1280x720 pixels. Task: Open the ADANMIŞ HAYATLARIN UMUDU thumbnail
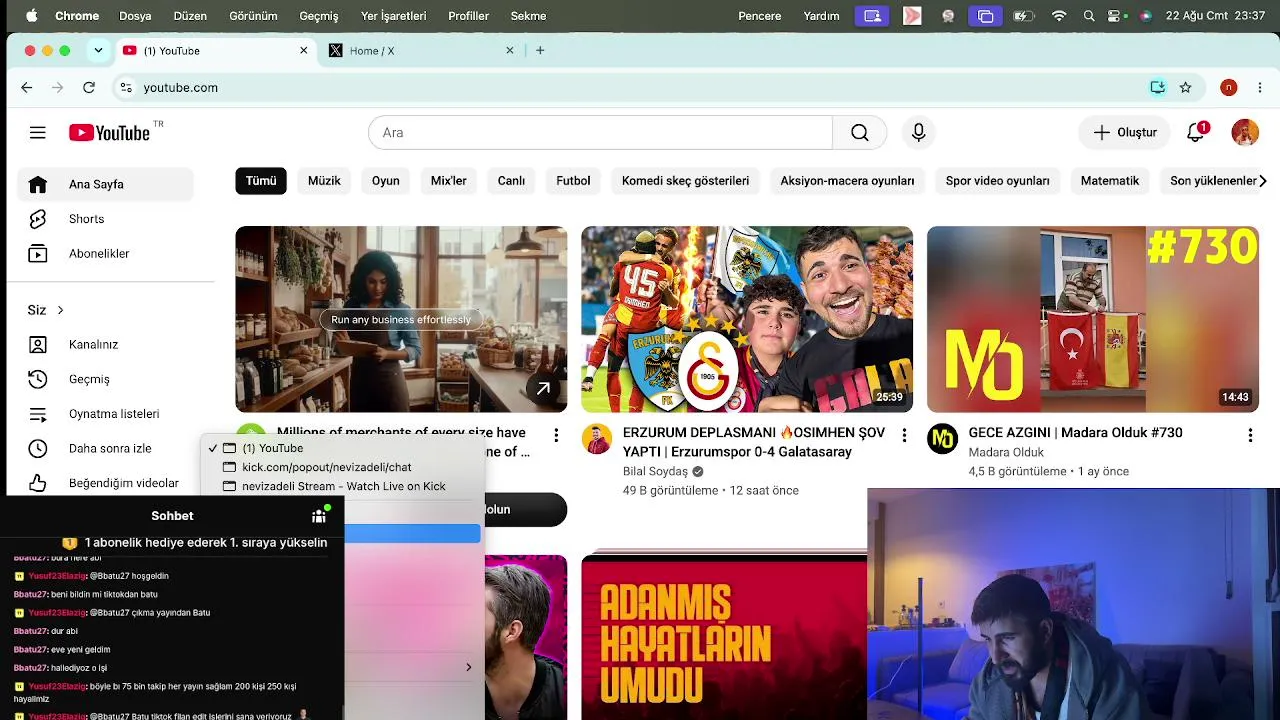tap(724, 637)
